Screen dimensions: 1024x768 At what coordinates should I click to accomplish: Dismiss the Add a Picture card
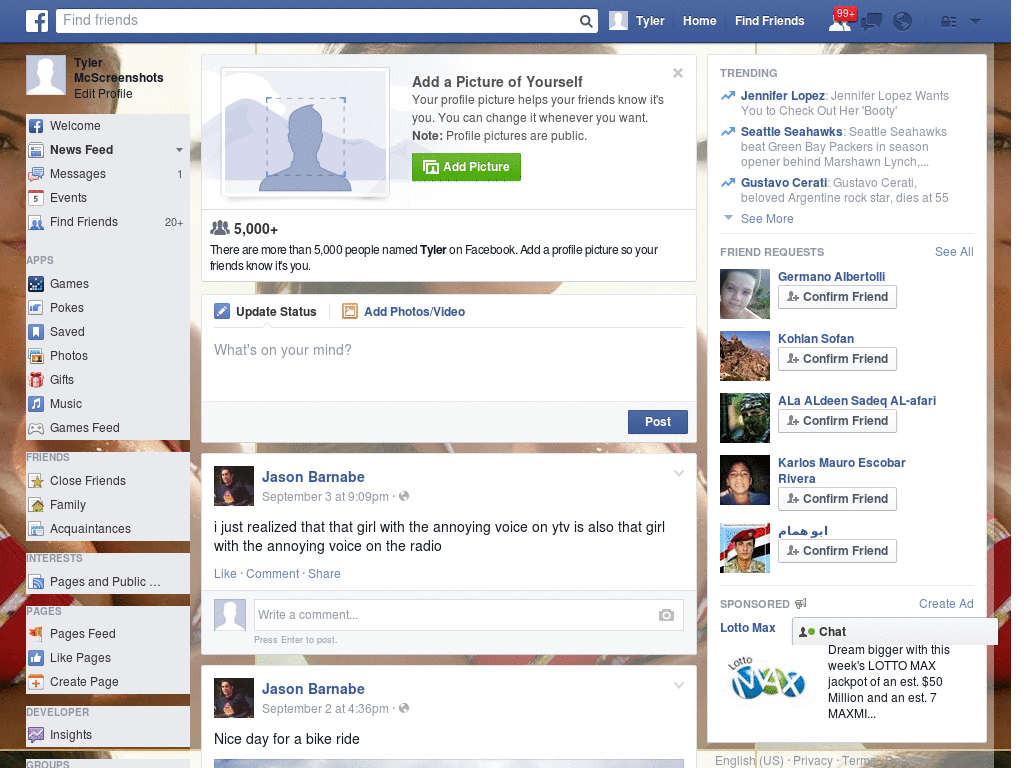(678, 73)
